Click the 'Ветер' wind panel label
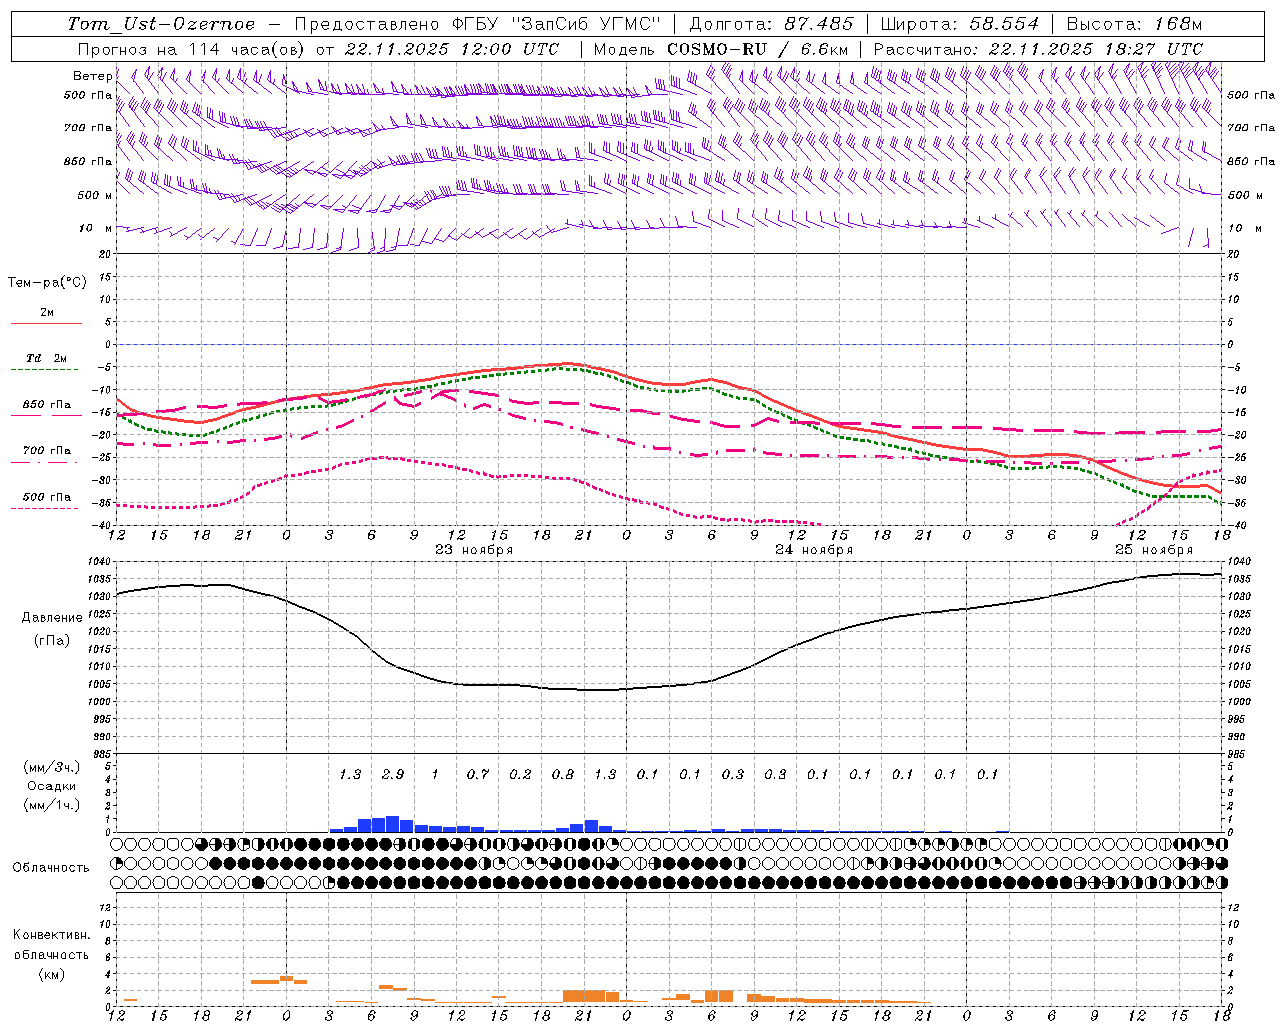Viewport: 1280px width, 1024px height. pos(93,76)
